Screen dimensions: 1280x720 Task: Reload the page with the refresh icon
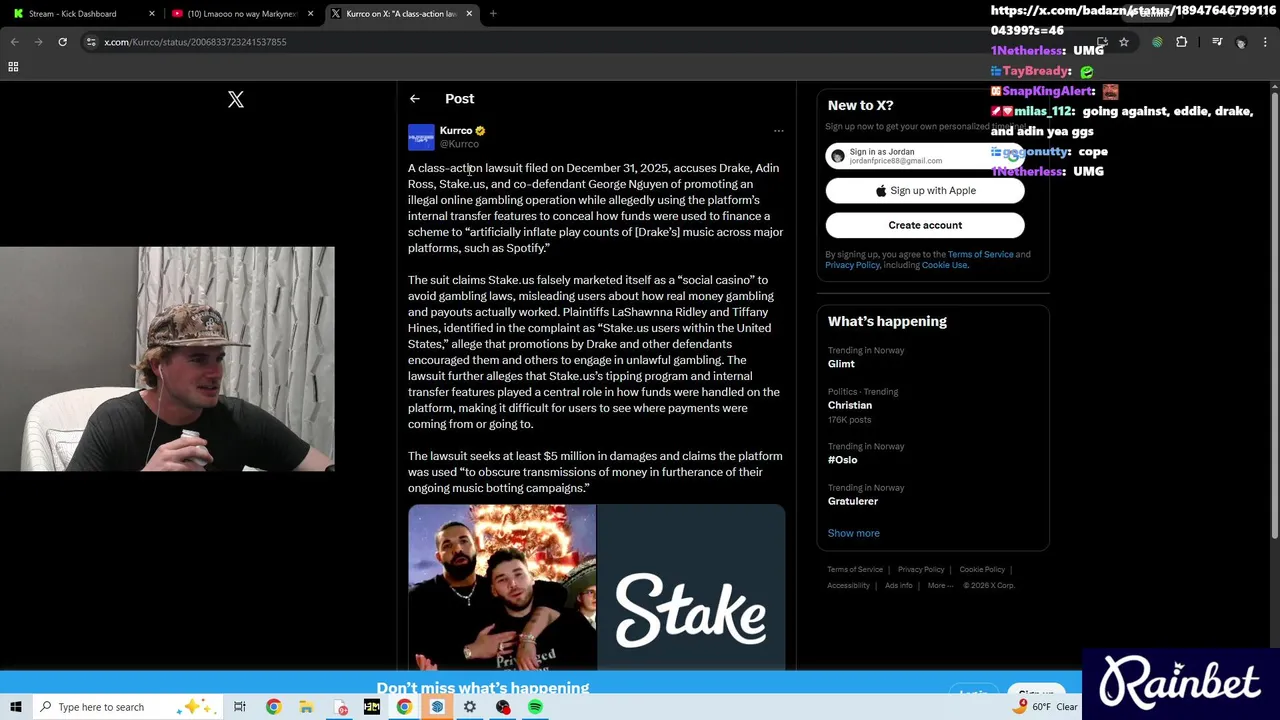(x=62, y=42)
